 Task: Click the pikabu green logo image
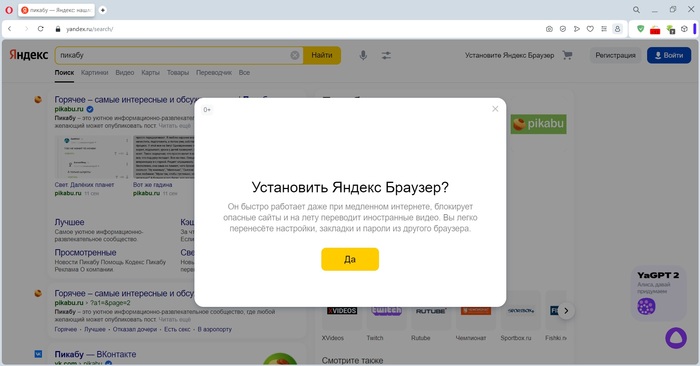coord(538,124)
